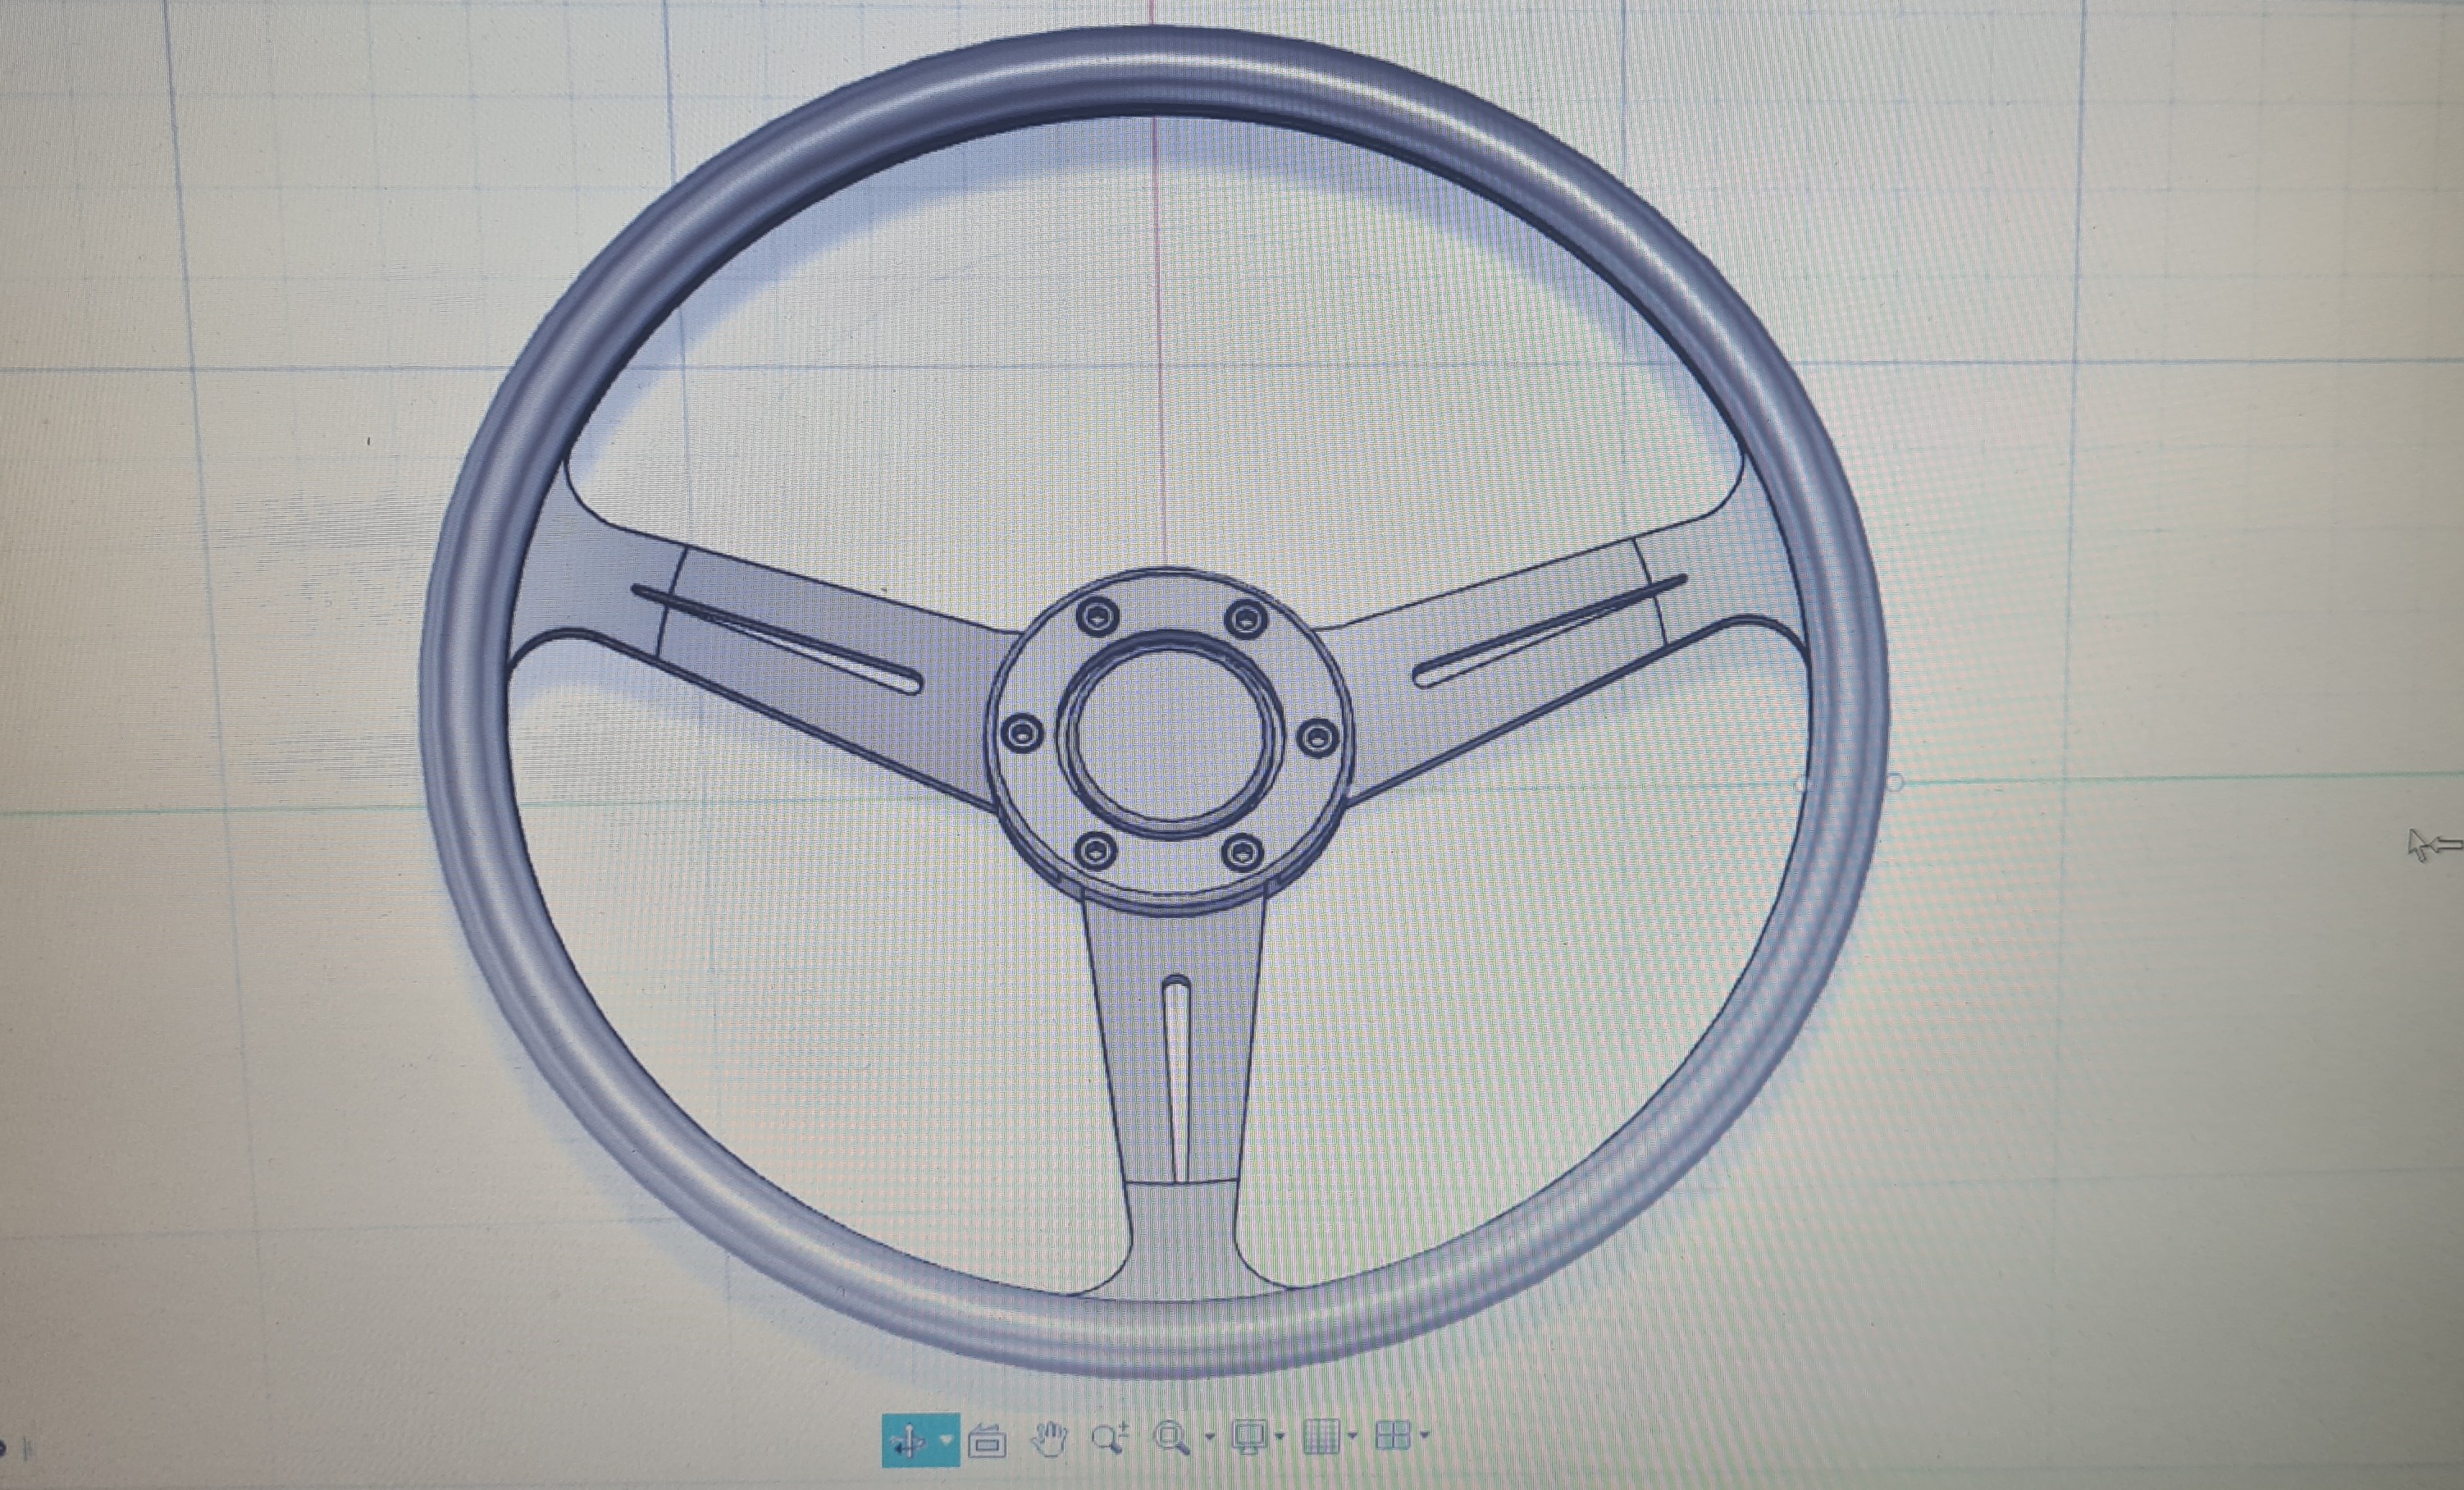Expand the Viewports dropdown arrow

pos(1425,1436)
